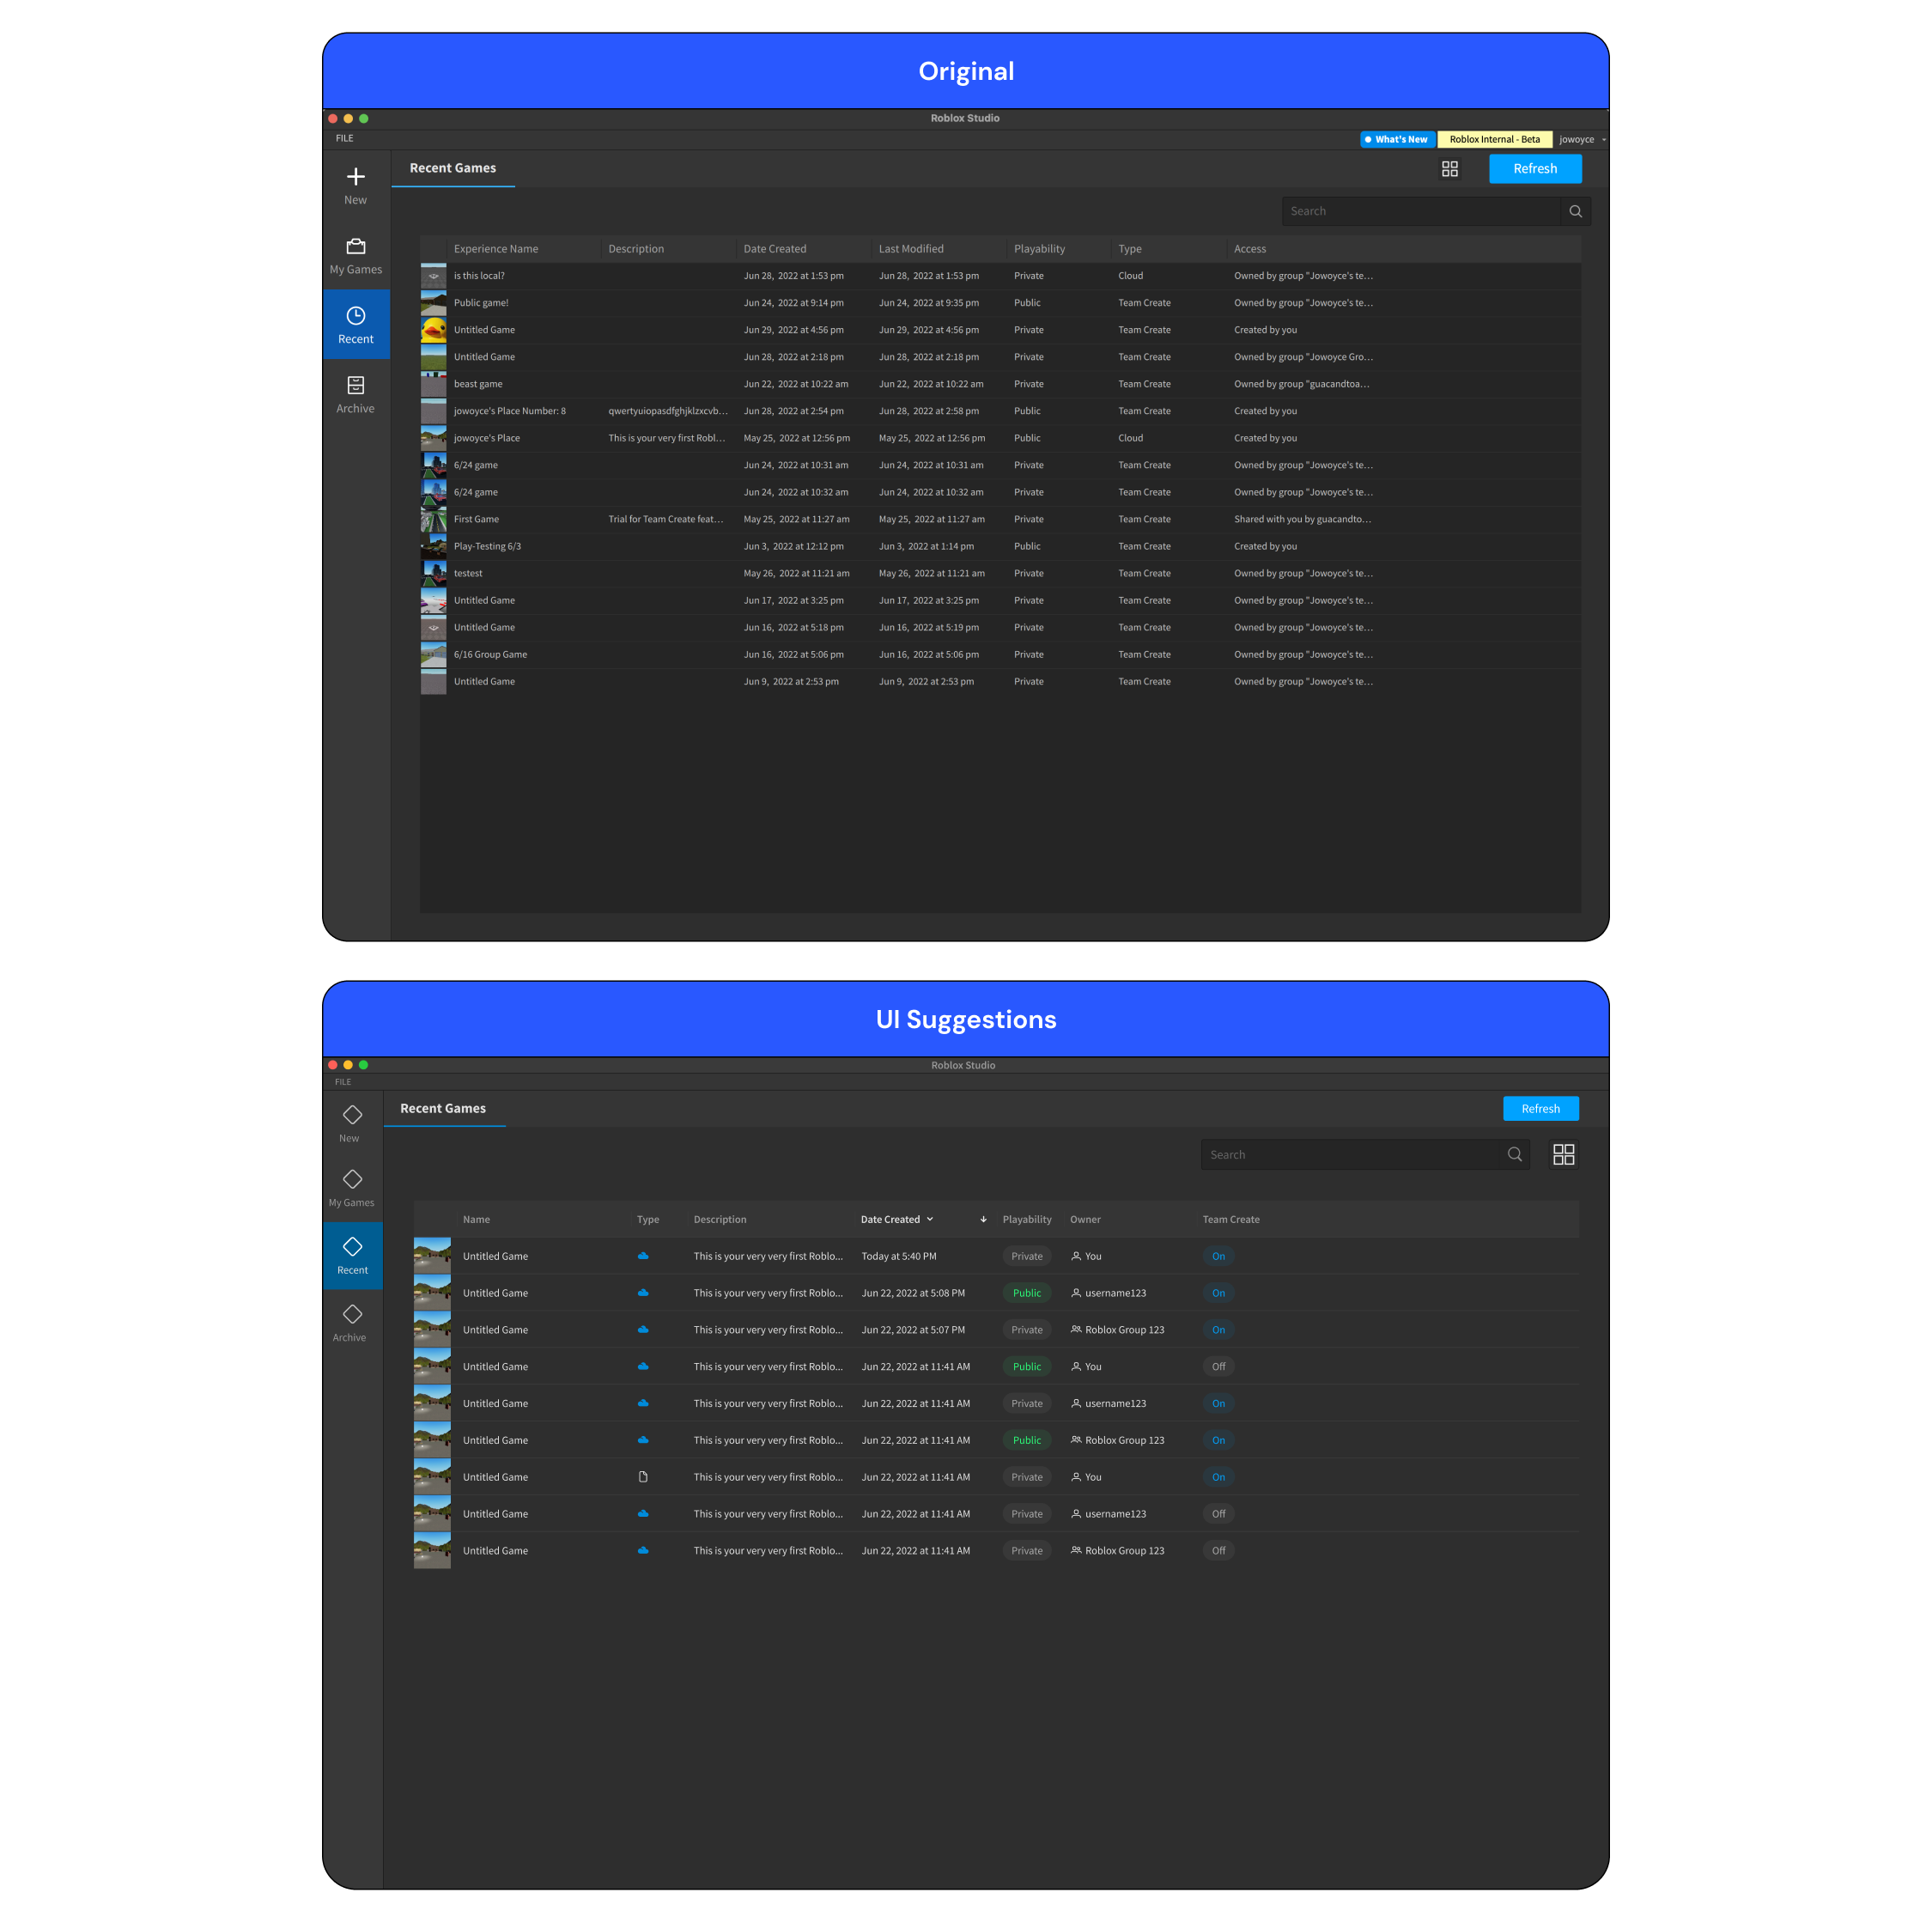Viewport: 1932px width, 1923px height.
Task: Click magnifier icon in Original search bar
Action: click(1575, 211)
